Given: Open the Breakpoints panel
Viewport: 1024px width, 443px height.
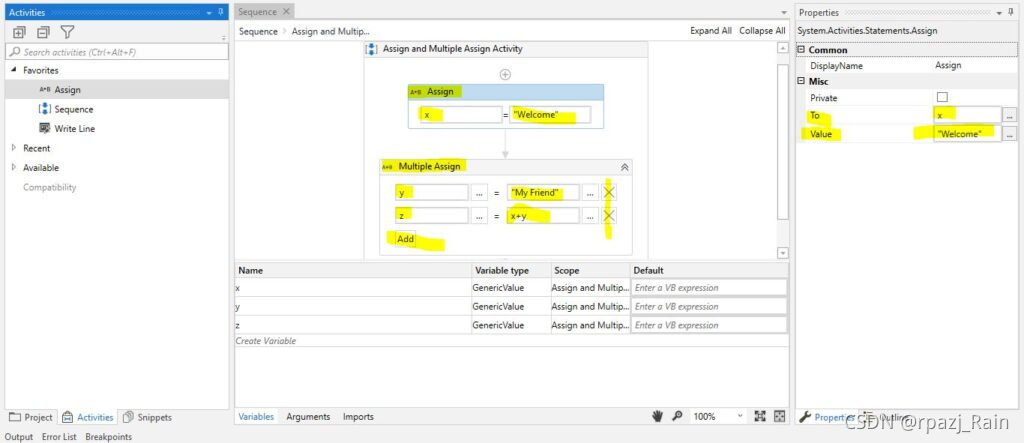Looking at the screenshot, I should (108, 436).
